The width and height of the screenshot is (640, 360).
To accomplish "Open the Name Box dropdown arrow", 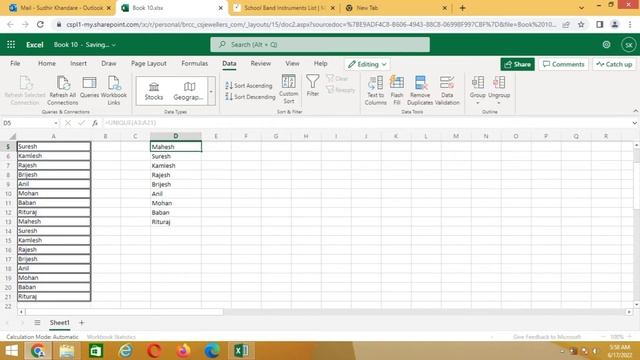I will click(x=56, y=123).
